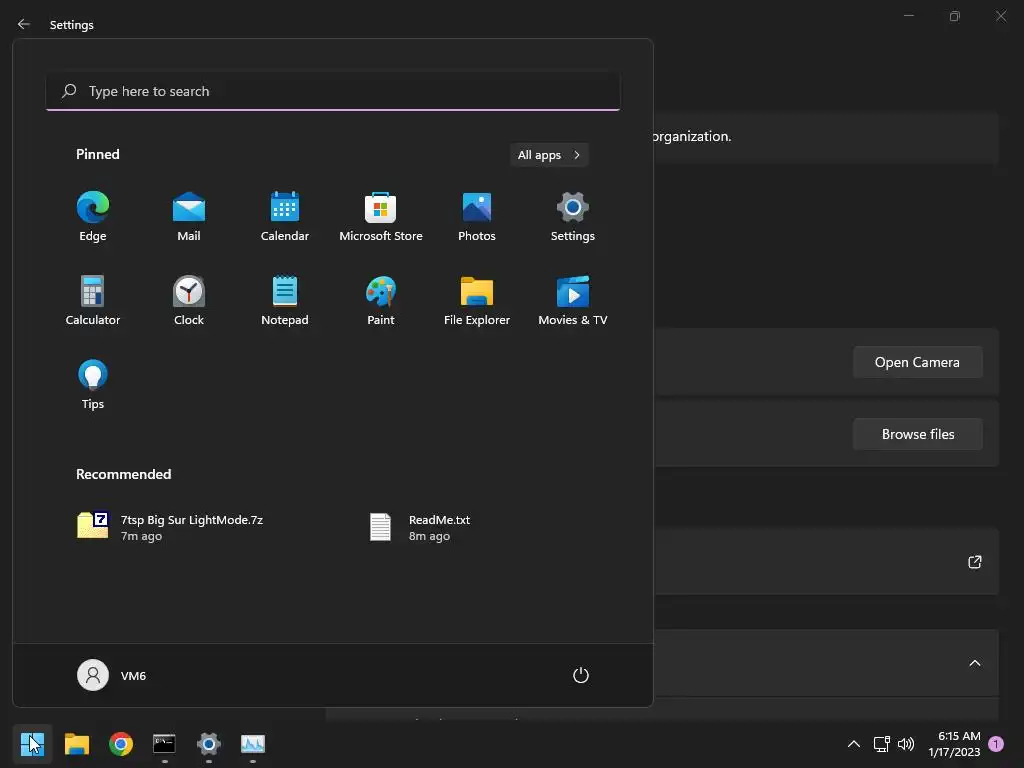Open the notification badge in tray
1024x768 pixels.
pyautogui.click(x=996, y=744)
